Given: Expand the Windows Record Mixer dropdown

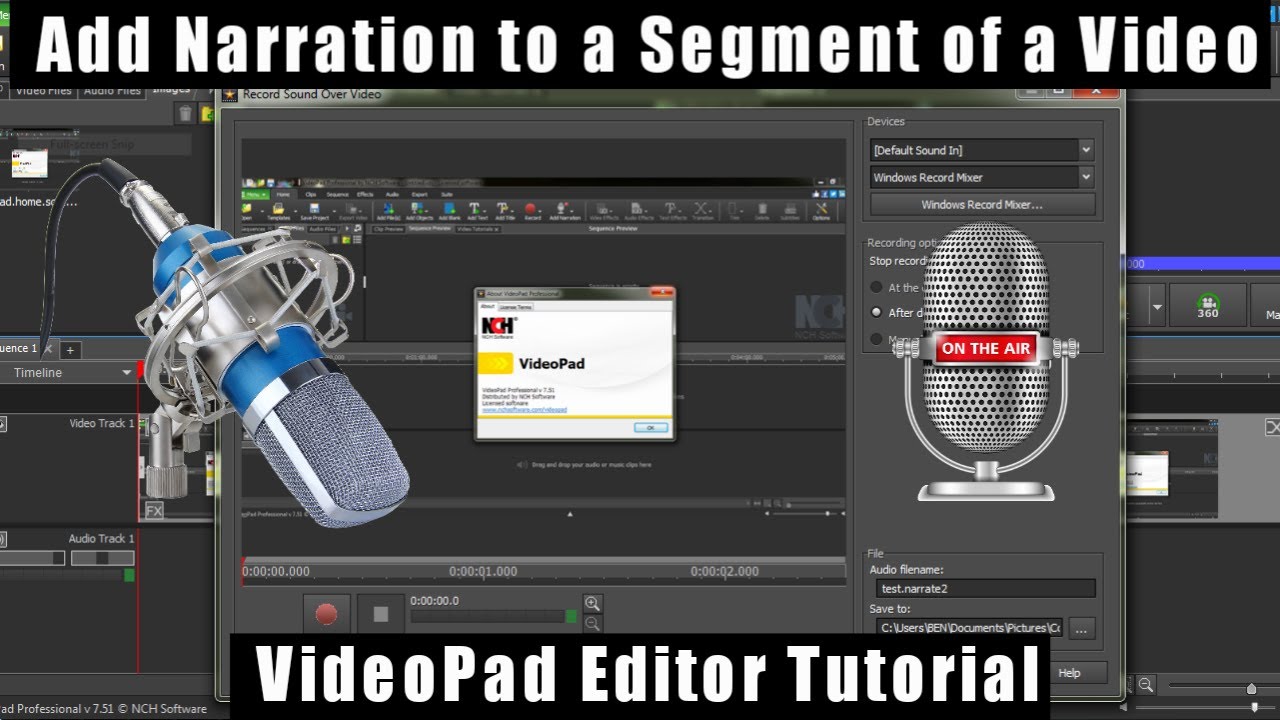Looking at the screenshot, I should pos(982,177).
